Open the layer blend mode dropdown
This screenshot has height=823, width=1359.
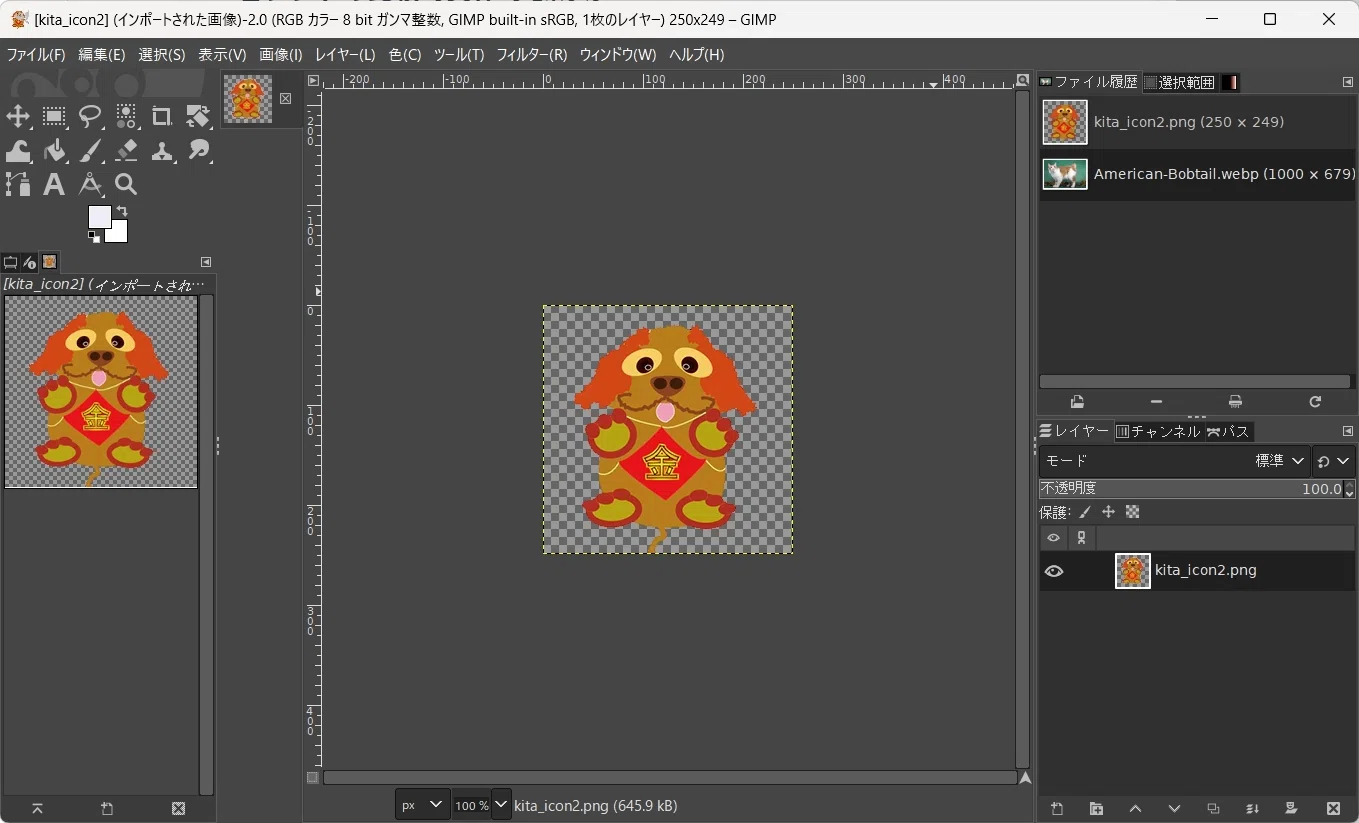click(1174, 461)
